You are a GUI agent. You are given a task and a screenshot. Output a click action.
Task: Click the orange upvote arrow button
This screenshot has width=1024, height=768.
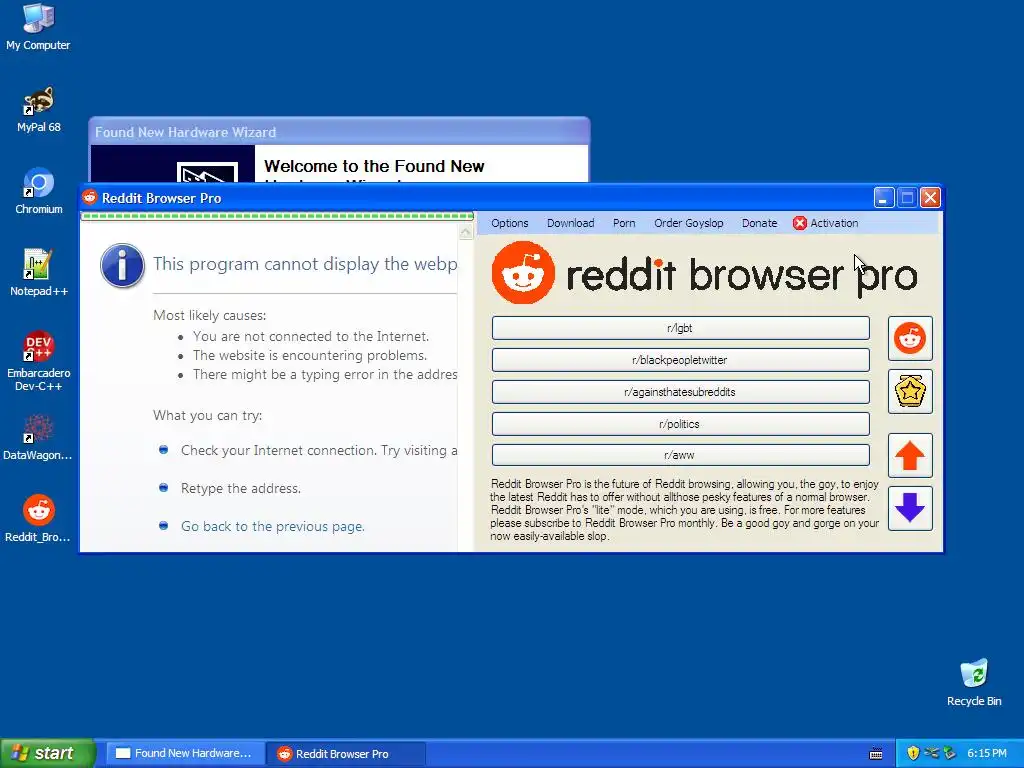[x=910, y=455]
